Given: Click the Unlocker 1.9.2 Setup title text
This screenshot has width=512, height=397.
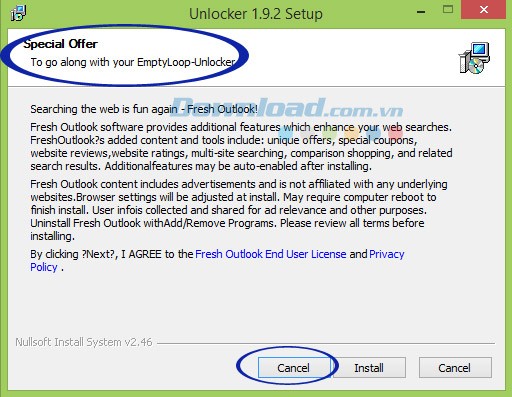Looking at the screenshot, I should [256, 14].
